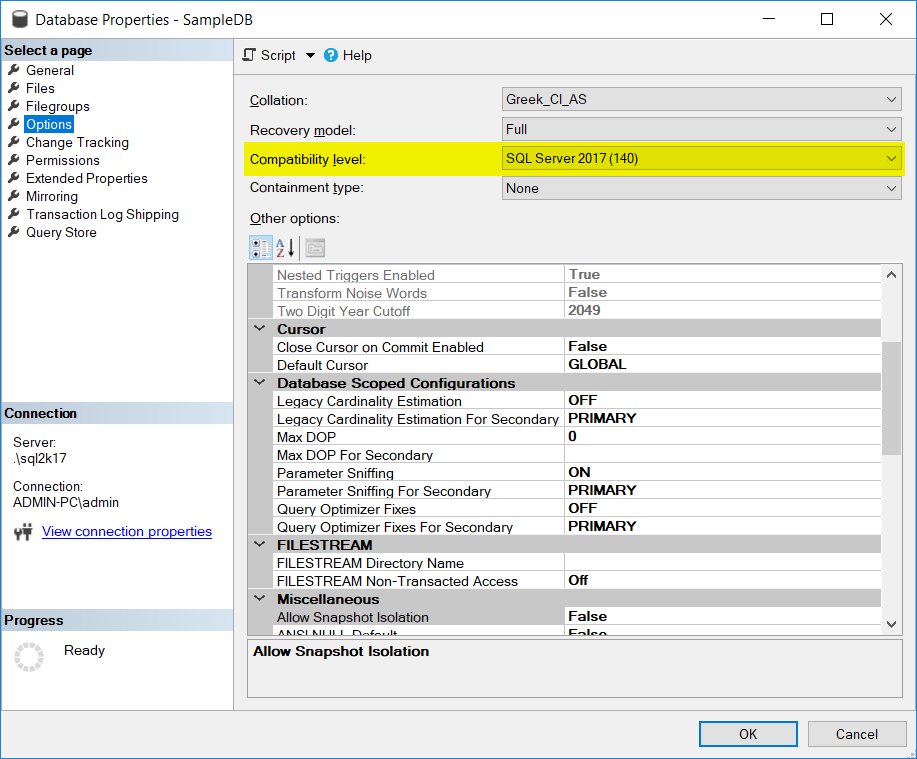This screenshot has height=759, width=917.
Task: Click the connection plug icon
Action: (23, 532)
